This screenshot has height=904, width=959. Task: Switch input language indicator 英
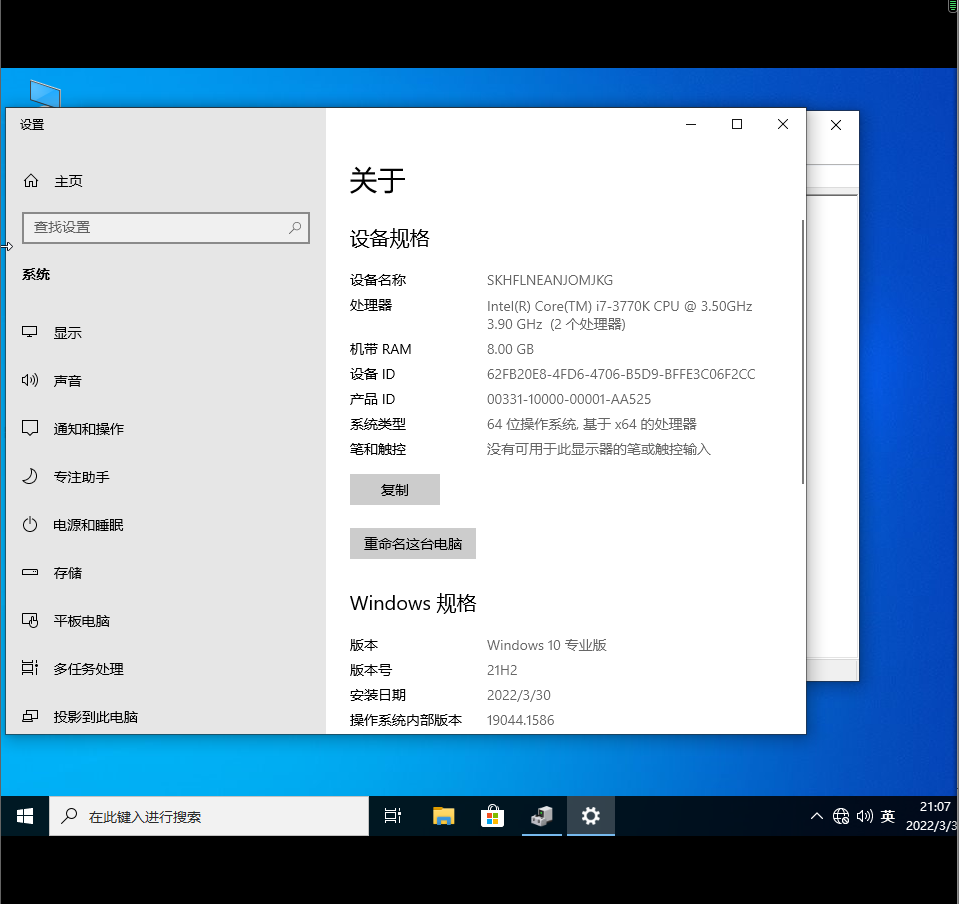click(x=887, y=816)
